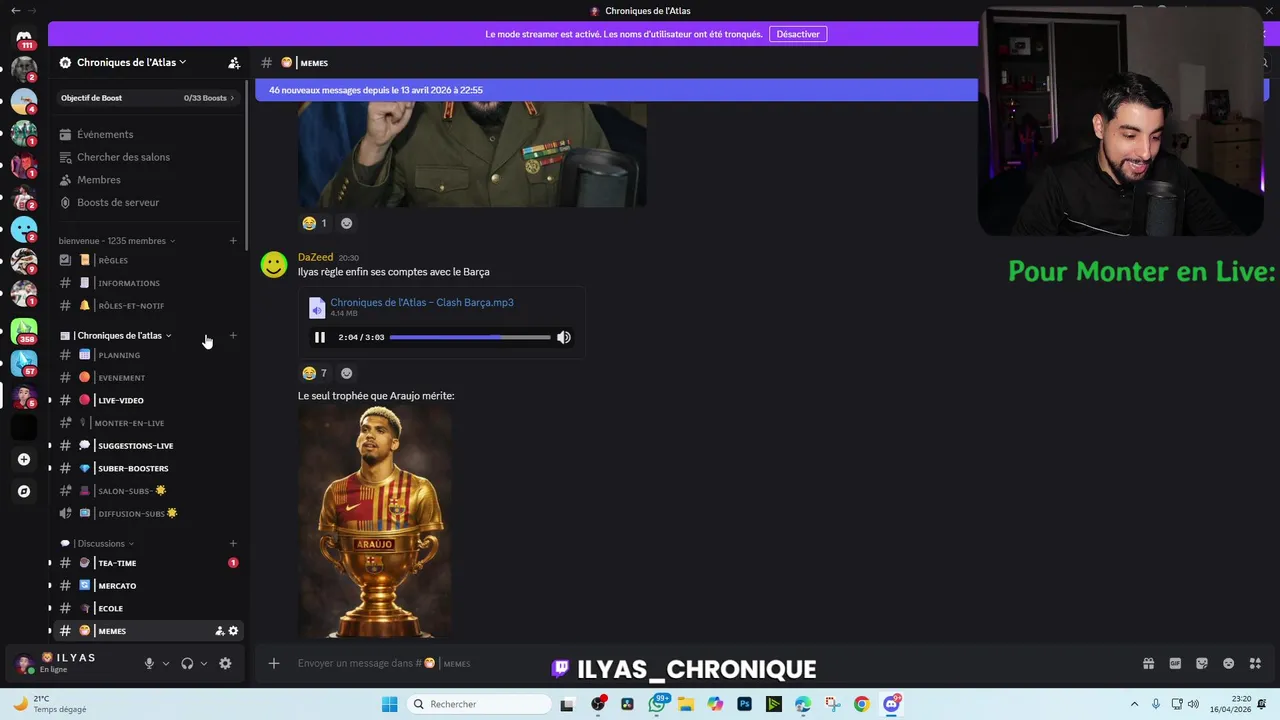Screen dimensions: 1280x720
Task: Open Discover servers compass icon
Action: (x=24, y=491)
